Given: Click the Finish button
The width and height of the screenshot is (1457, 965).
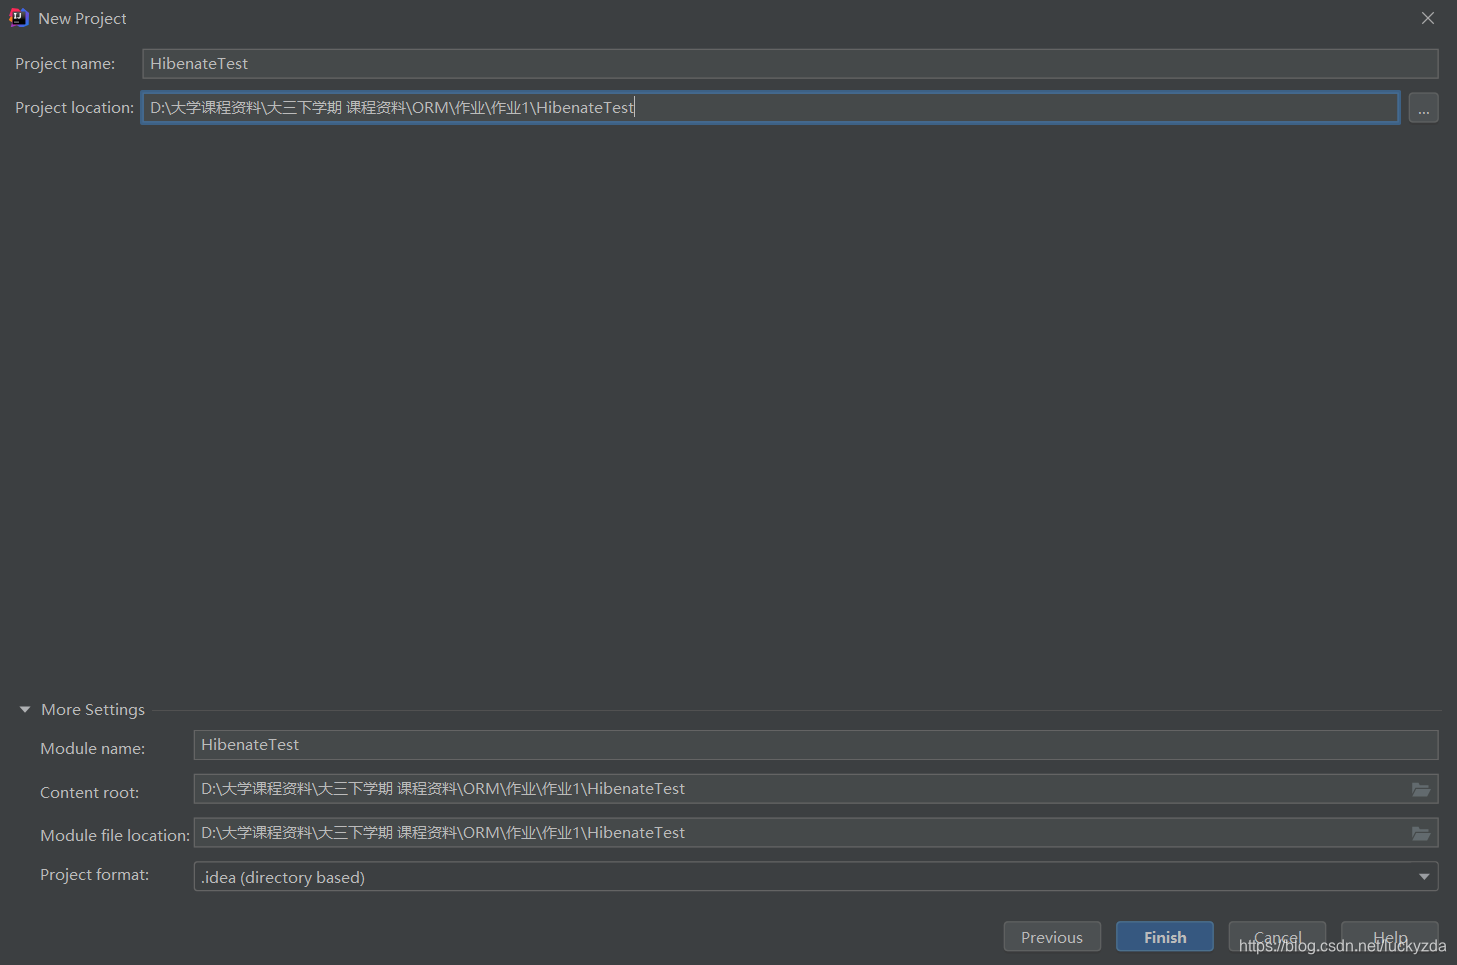Looking at the screenshot, I should (x=1165, y=937).
